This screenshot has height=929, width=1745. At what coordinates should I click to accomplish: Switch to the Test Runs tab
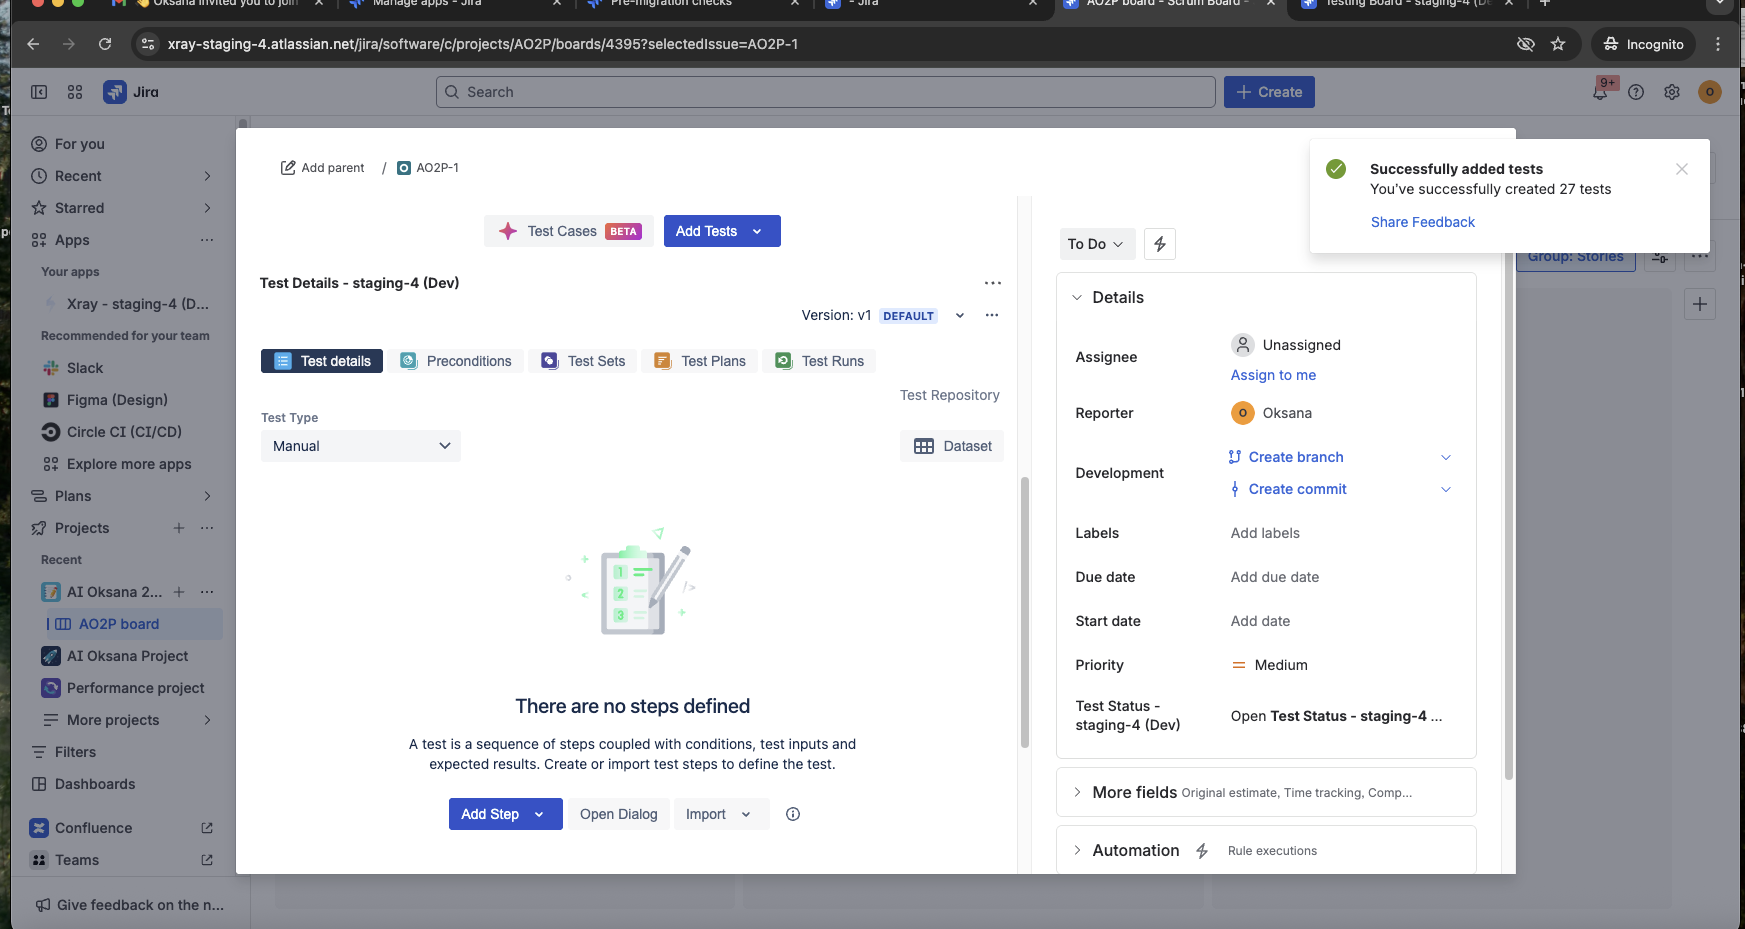point(819,361)
